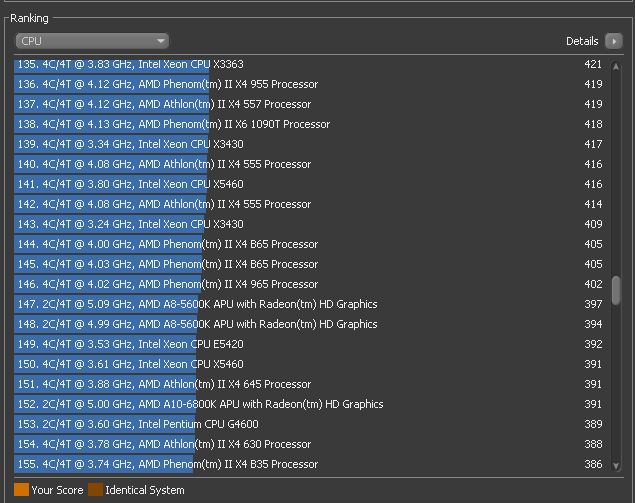Select row 141 Xeon X5460 at 3.80 GHz

[311, 184]
